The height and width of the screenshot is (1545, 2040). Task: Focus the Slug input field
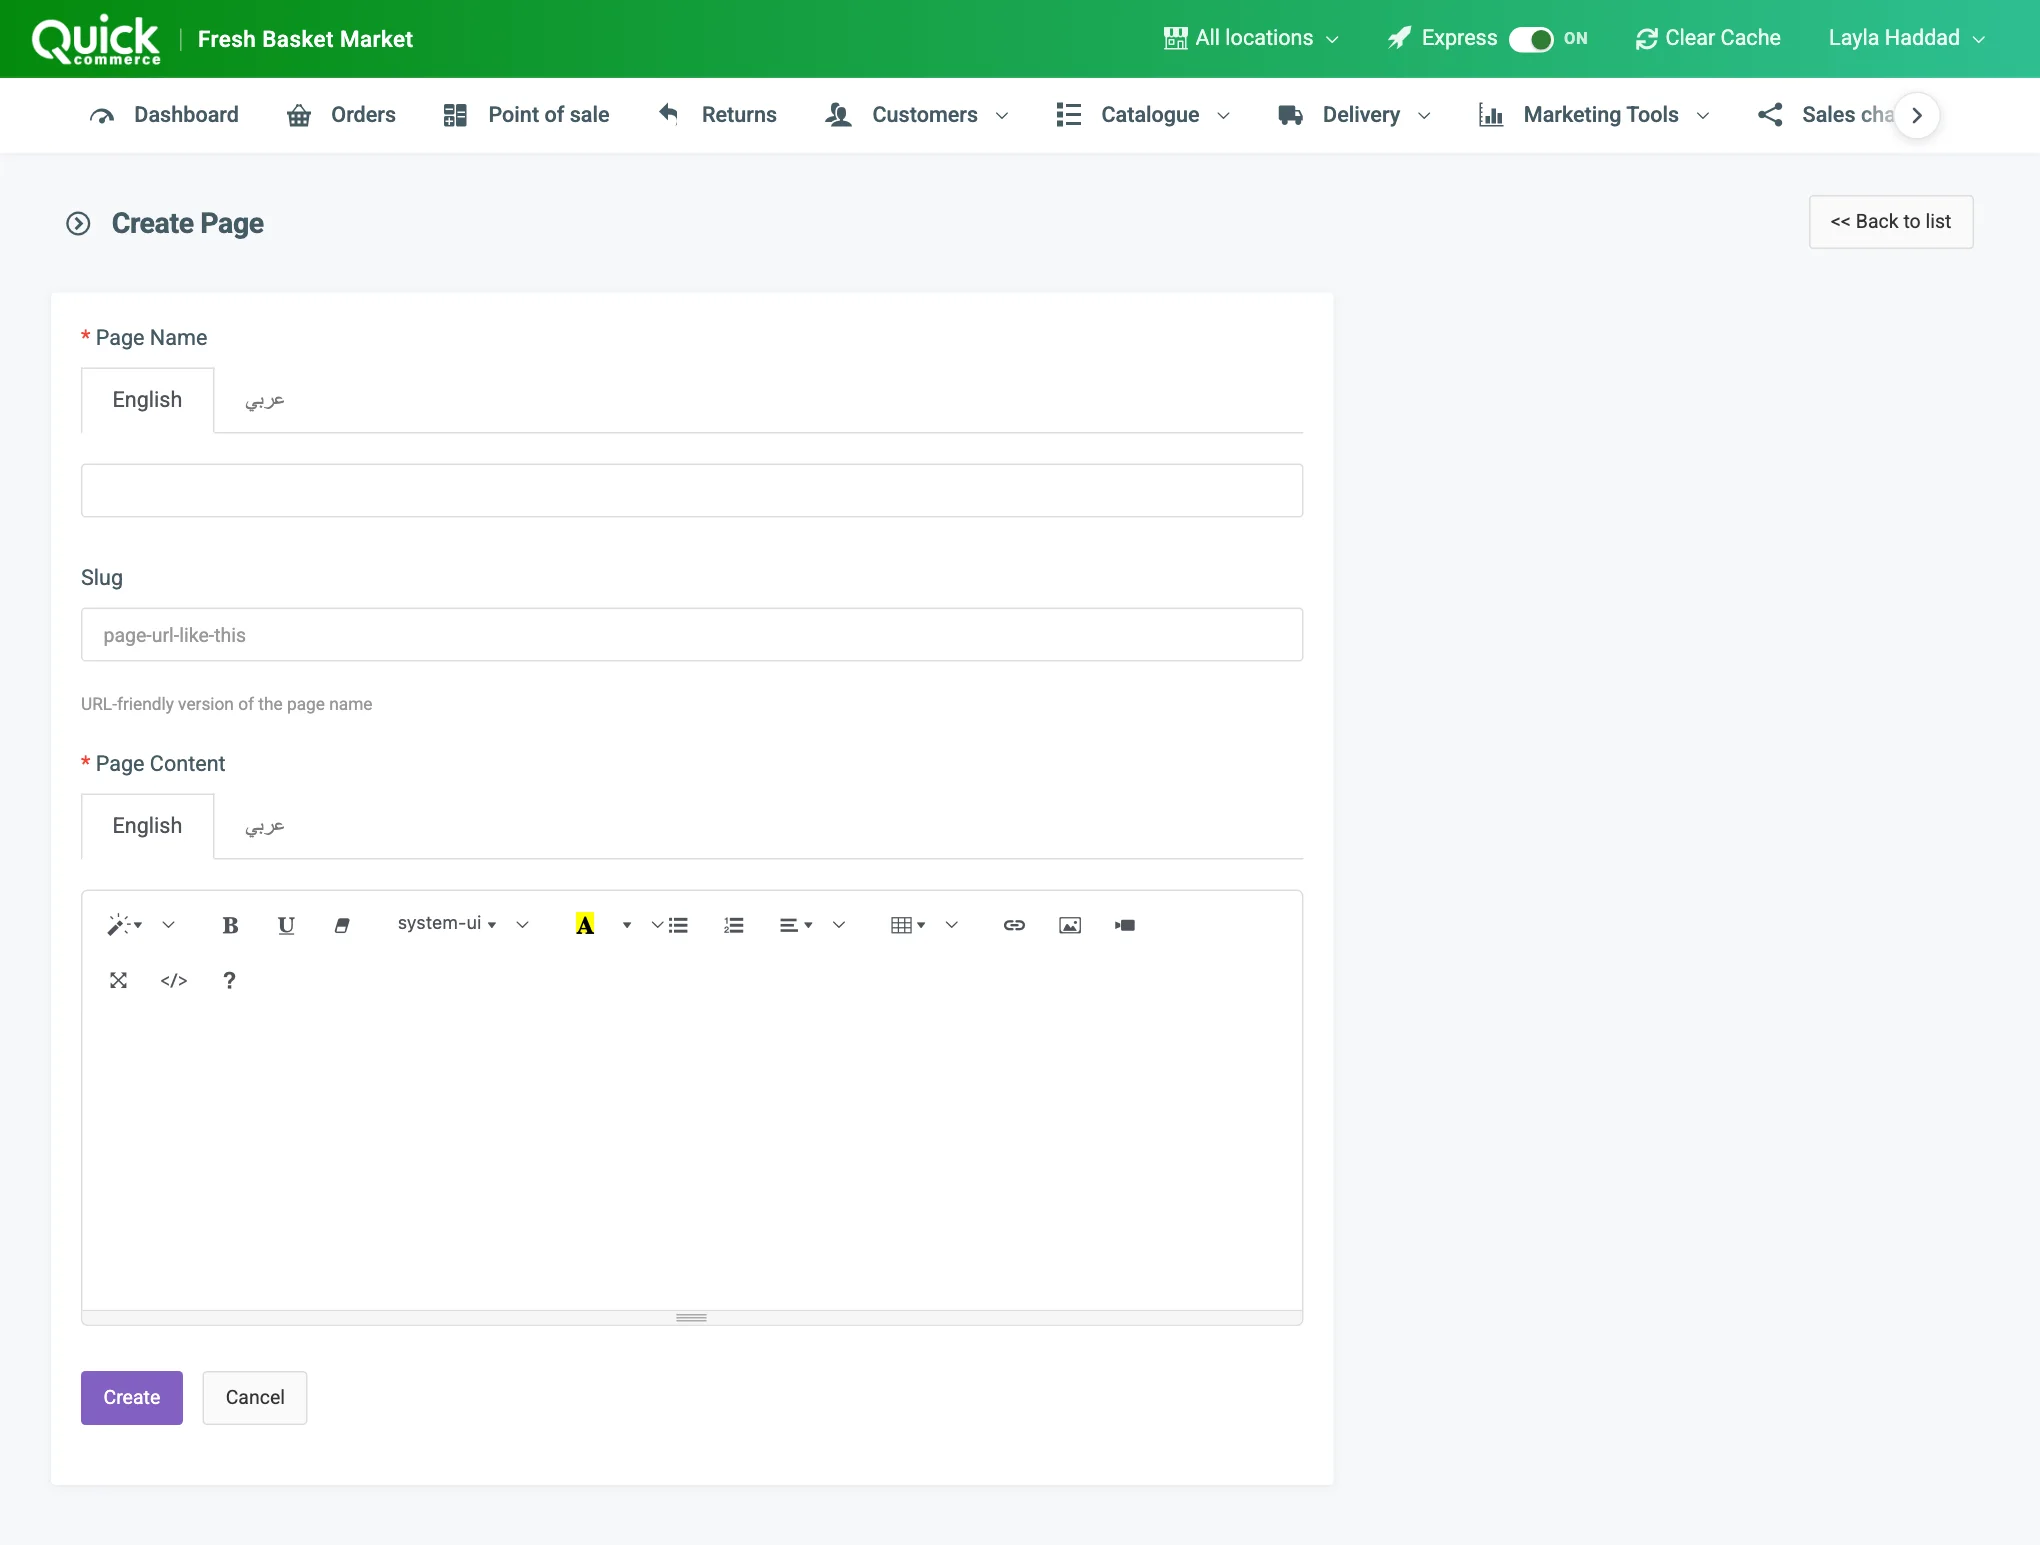pyautogui.click(x=692, y=634)
